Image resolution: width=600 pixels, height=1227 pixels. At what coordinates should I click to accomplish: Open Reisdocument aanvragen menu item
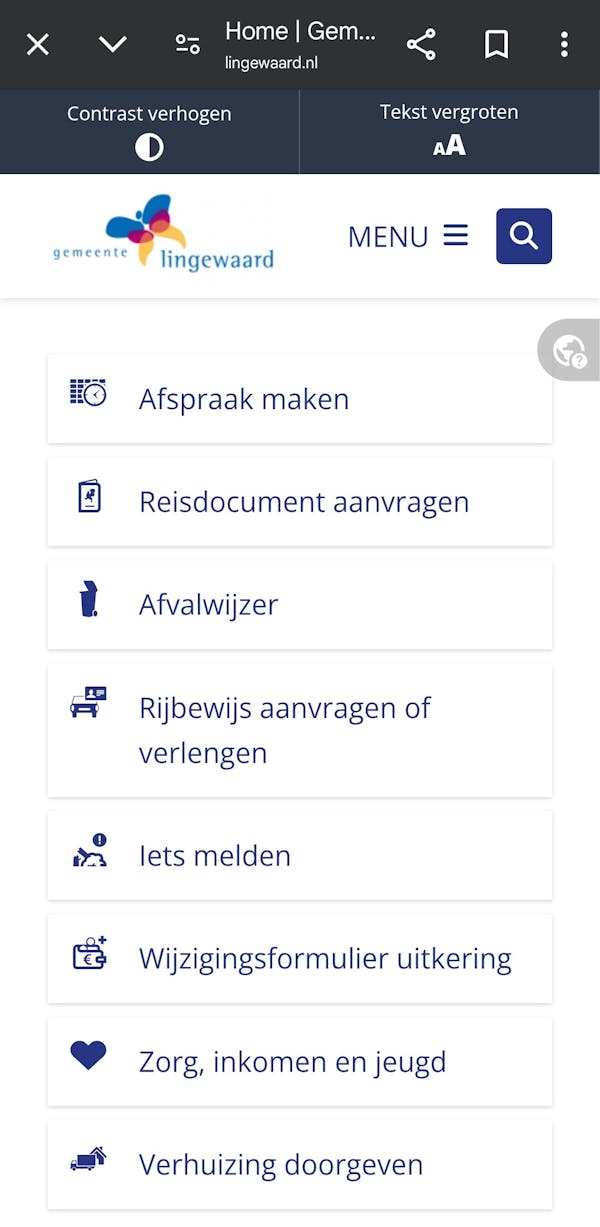[304, 502]
